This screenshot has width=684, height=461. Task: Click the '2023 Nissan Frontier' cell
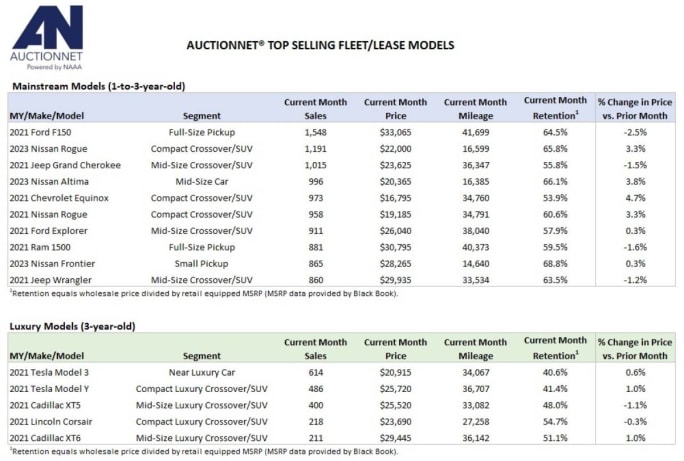52,264
